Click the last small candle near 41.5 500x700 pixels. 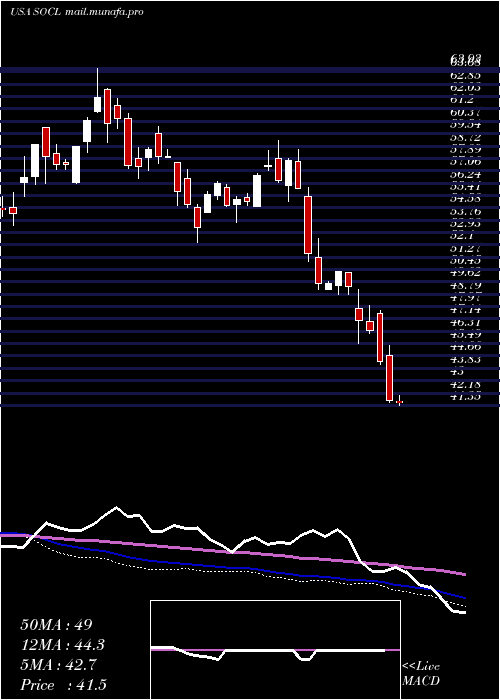point(400,401)
